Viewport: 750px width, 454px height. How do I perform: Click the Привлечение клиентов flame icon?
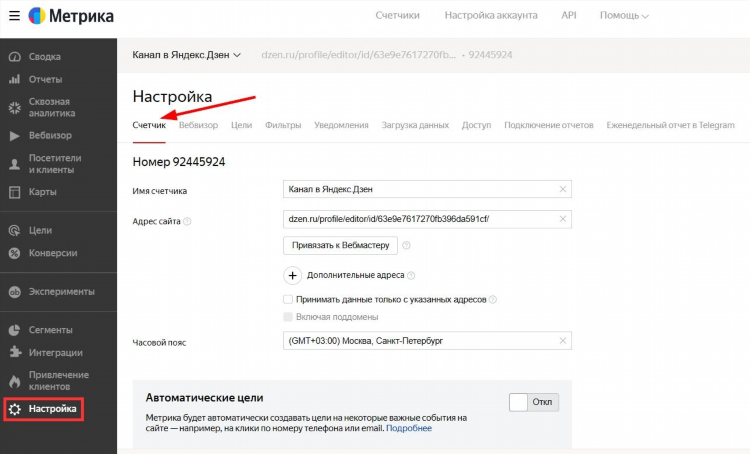15,381
